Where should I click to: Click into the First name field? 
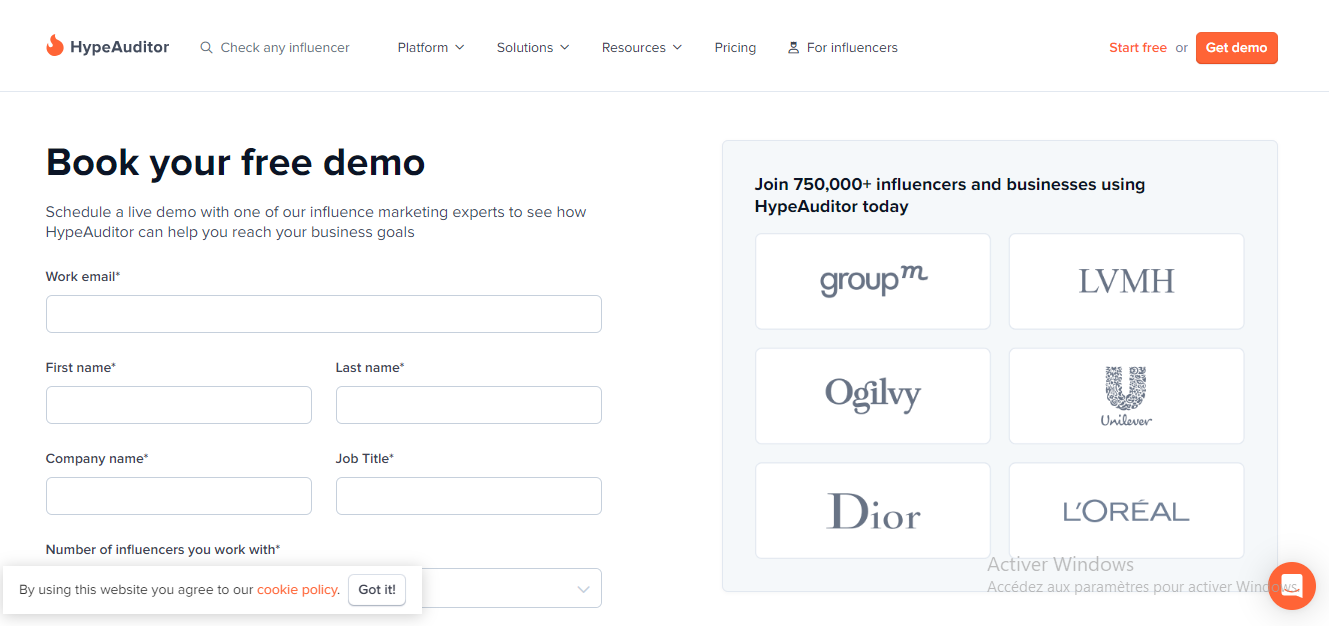(x=179, y=405)
